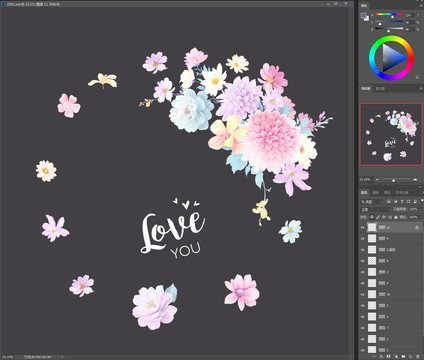Lock image pixels with the brush lock icon
The image size is (424, 360).
tap(378, 217)
